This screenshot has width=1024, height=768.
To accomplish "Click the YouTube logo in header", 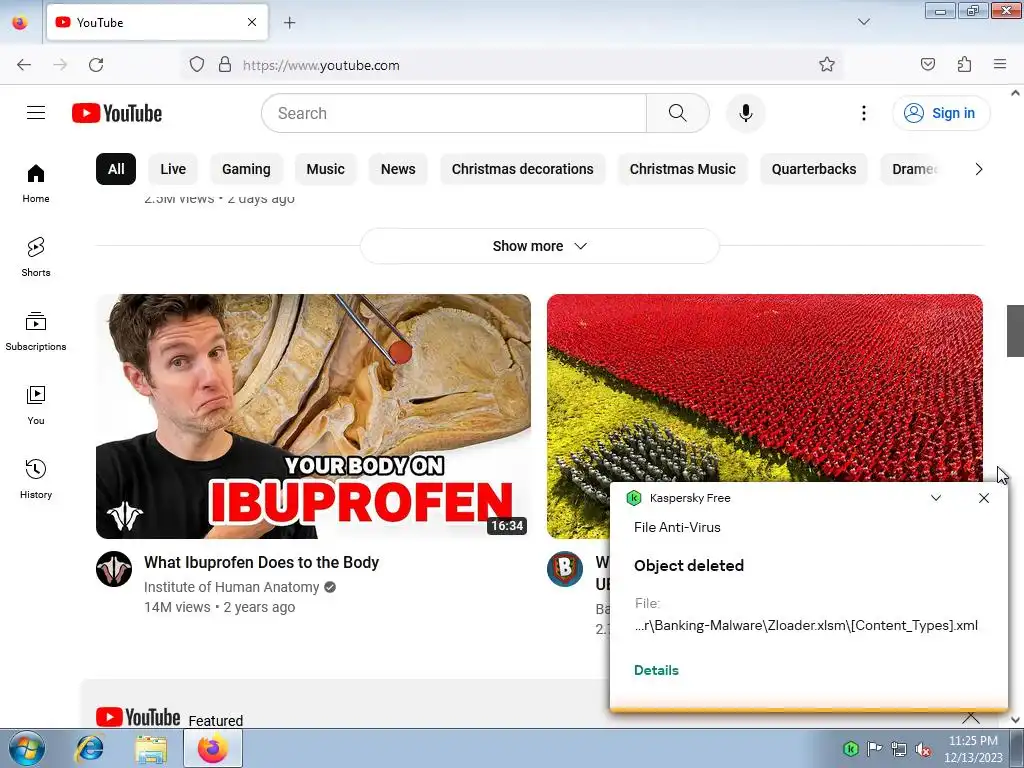I will tap(117, 113).
